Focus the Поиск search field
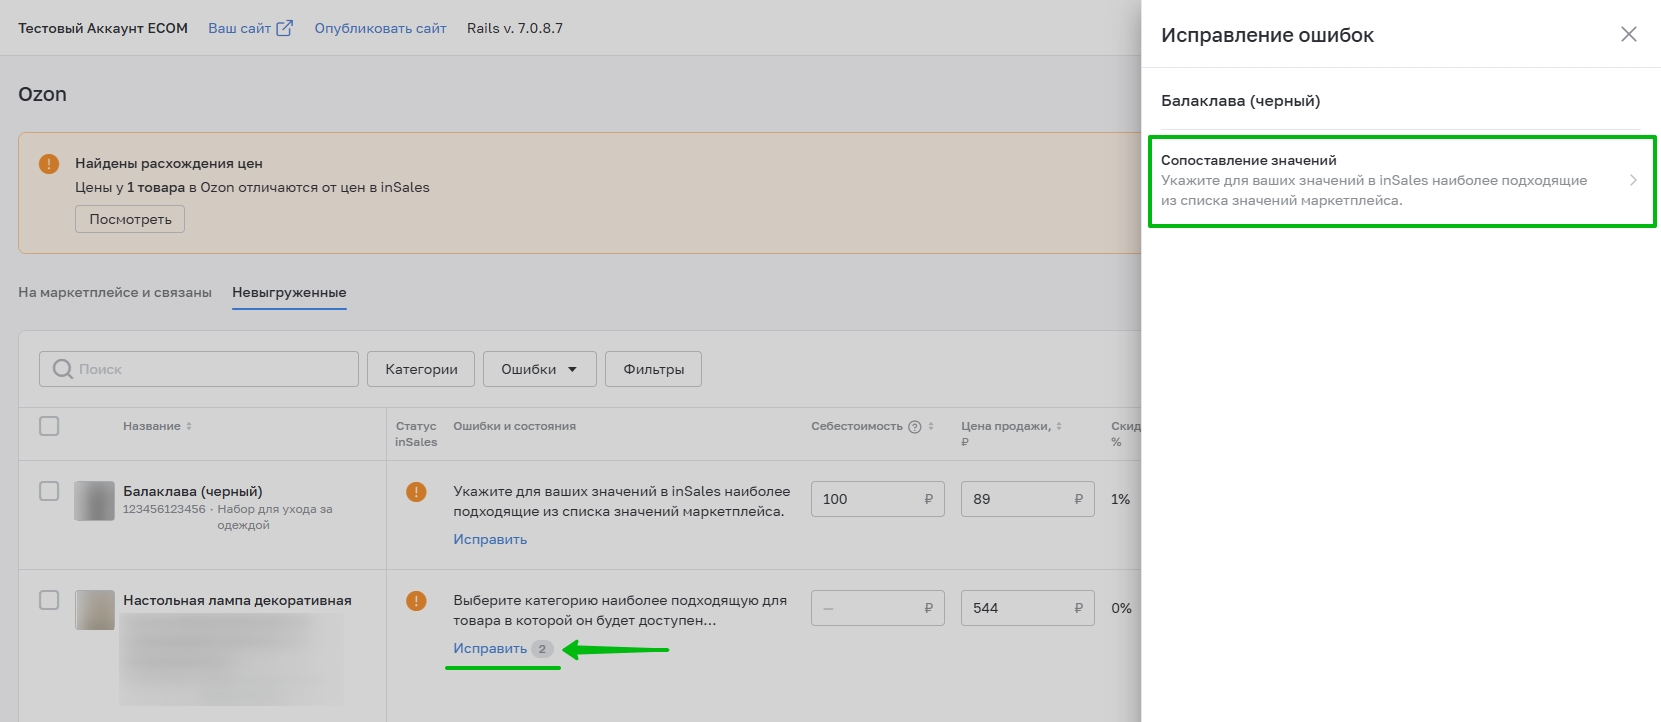Viewport: 1661px width, 722px height. pos(199,369)
